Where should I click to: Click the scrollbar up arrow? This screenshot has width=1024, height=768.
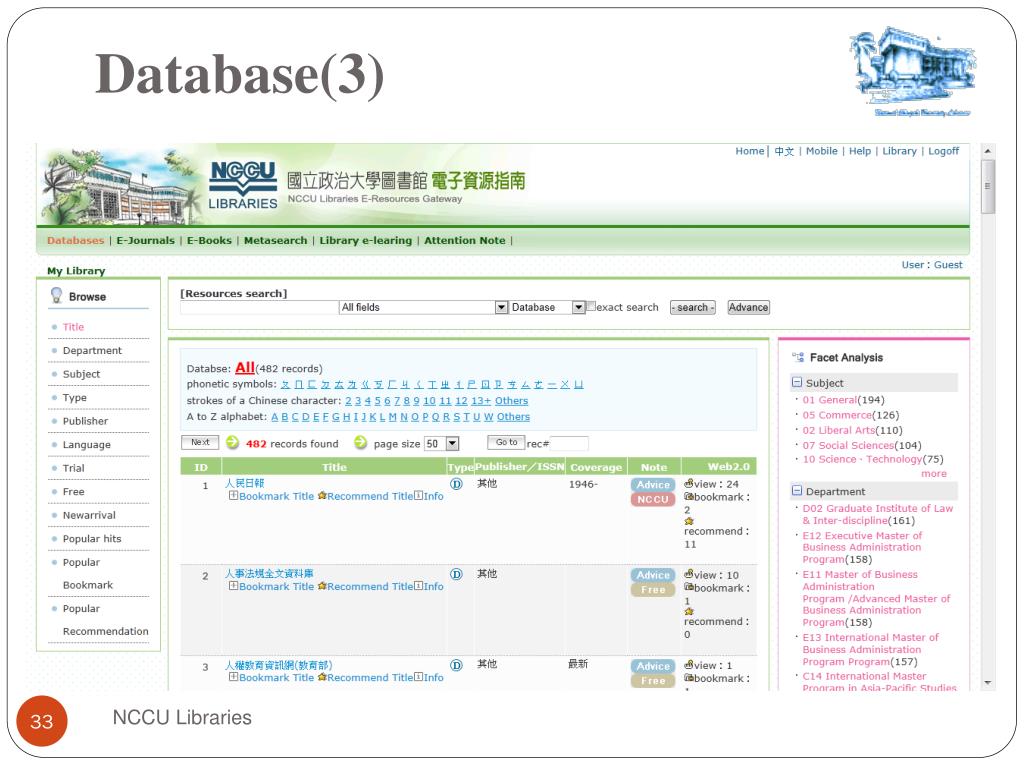pos(988,151)
